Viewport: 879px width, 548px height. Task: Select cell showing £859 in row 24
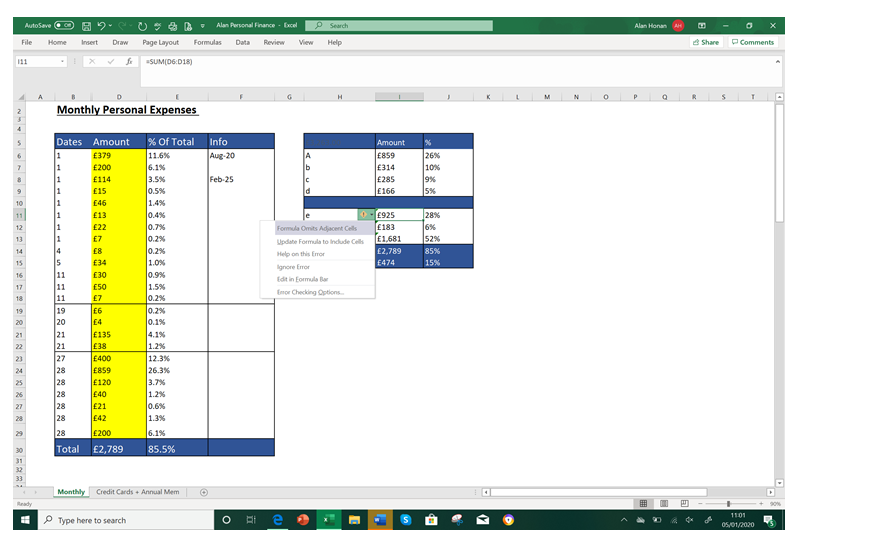(x=118, y=370)
